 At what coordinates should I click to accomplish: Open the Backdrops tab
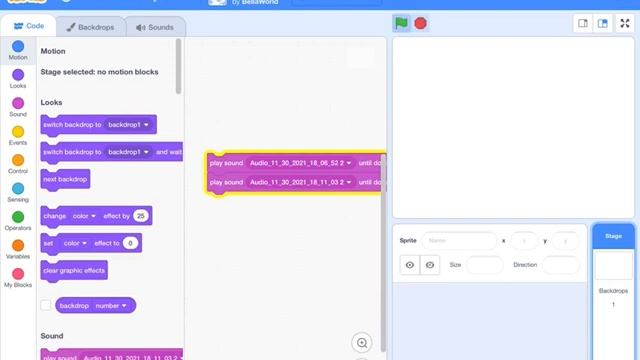[91, 27]
